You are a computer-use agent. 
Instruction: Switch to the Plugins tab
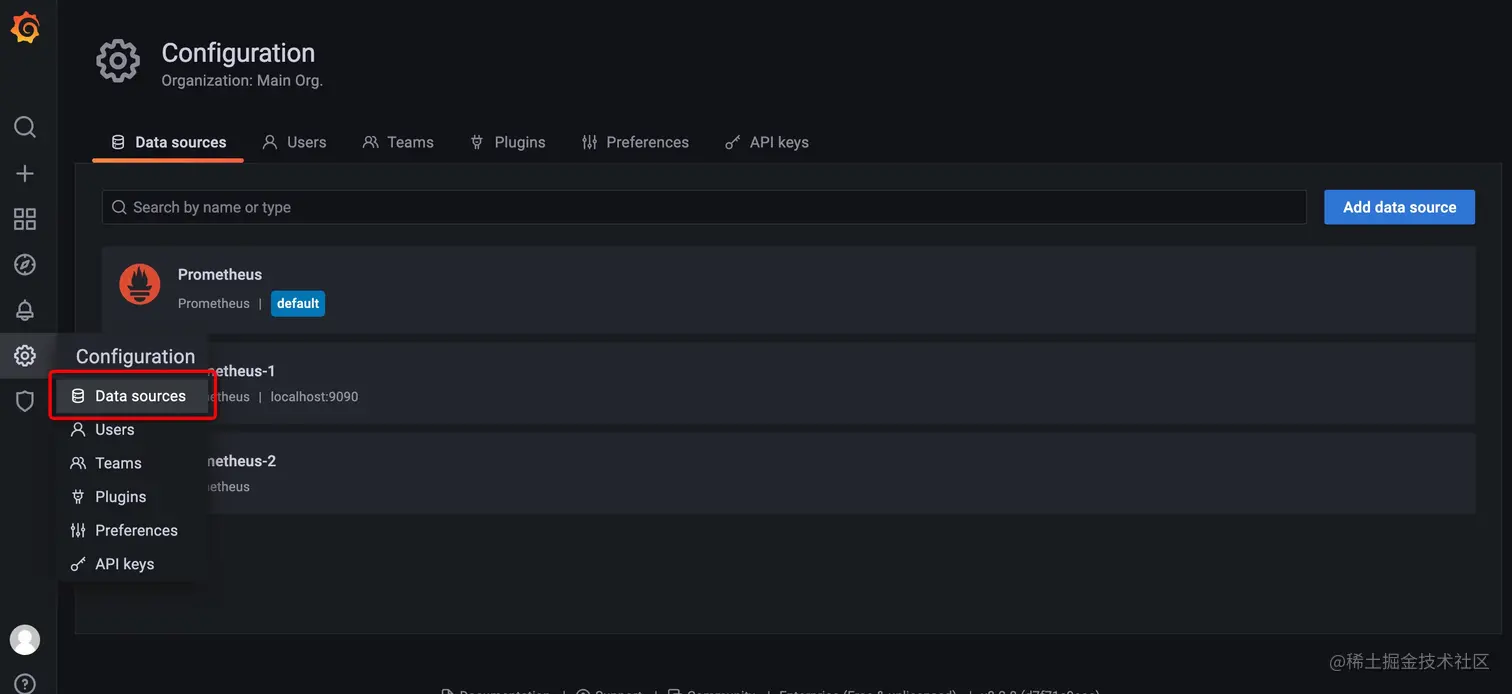click(x=508, y=142)
